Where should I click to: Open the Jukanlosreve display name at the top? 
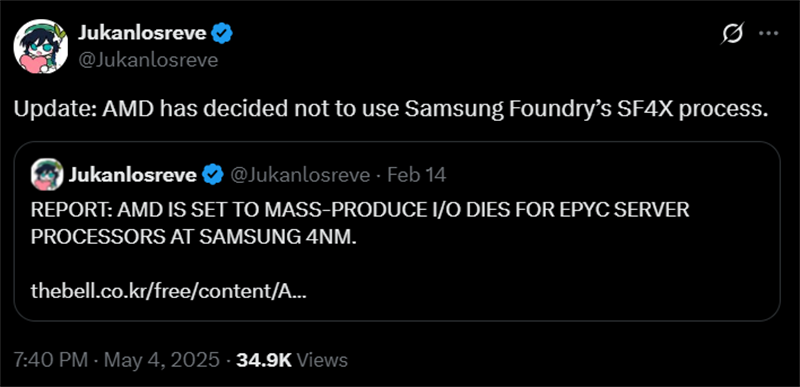coord(142,34)
